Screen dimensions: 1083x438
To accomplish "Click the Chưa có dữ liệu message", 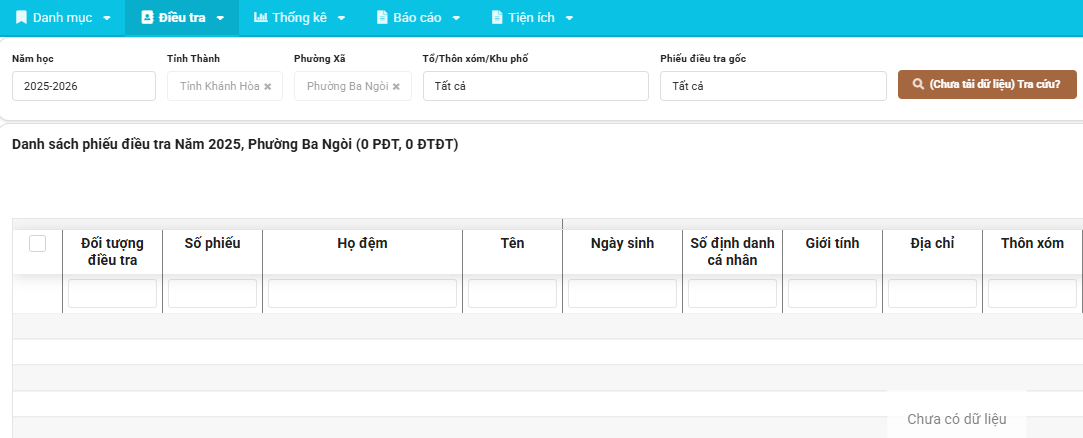I will pyautogui.click(x=957, y=419).
